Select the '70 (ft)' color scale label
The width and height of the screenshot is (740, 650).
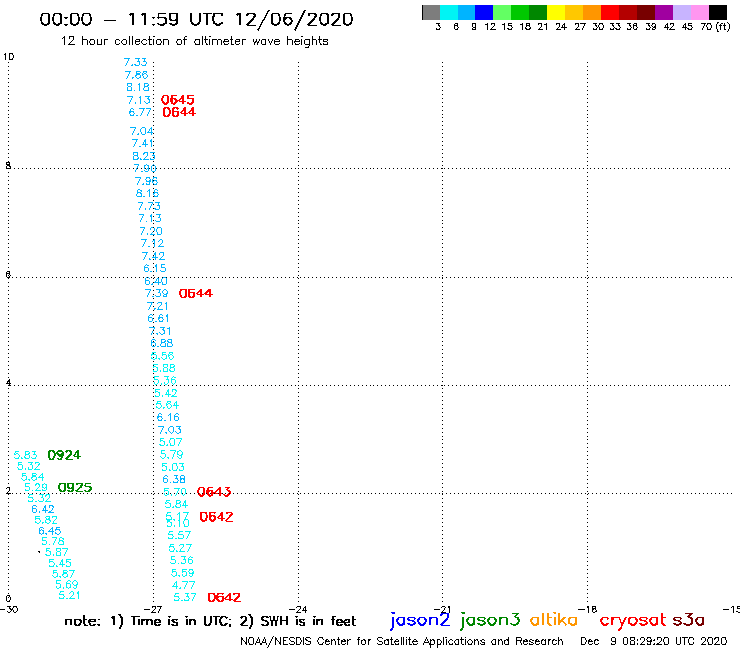point(715,27)
